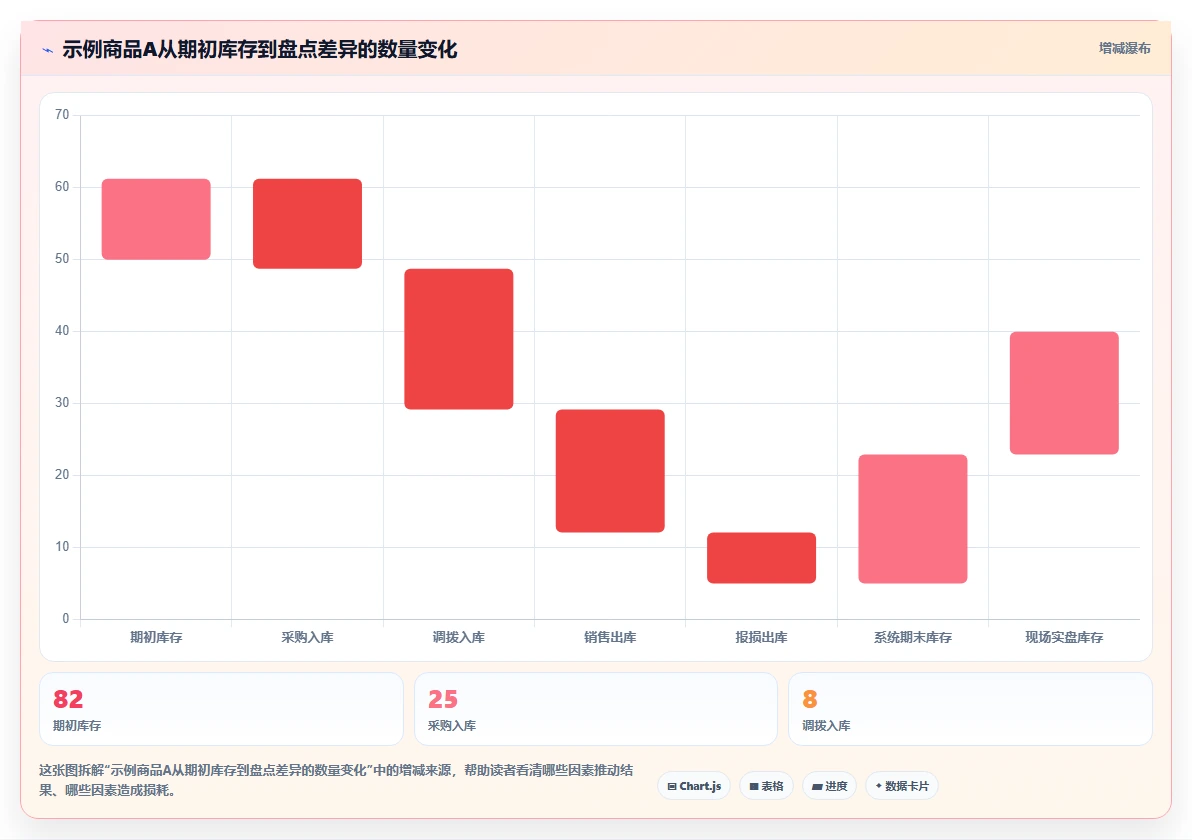The image size is (1192, 840).
Task: Click the 系统期末库存 pink bar
Action: (x=912, y=519)
